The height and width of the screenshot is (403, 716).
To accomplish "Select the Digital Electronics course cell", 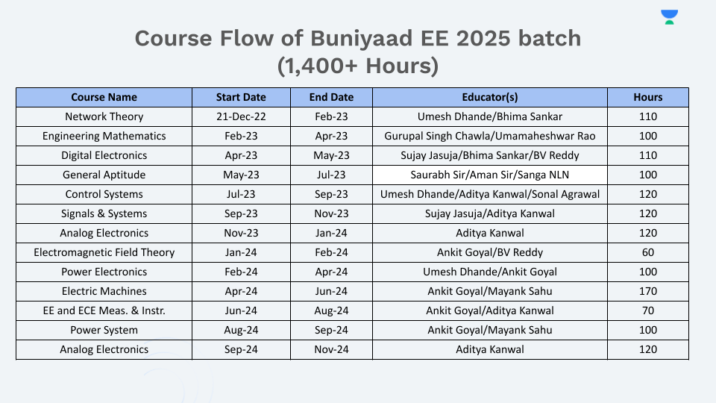I will tap(104, 155).
